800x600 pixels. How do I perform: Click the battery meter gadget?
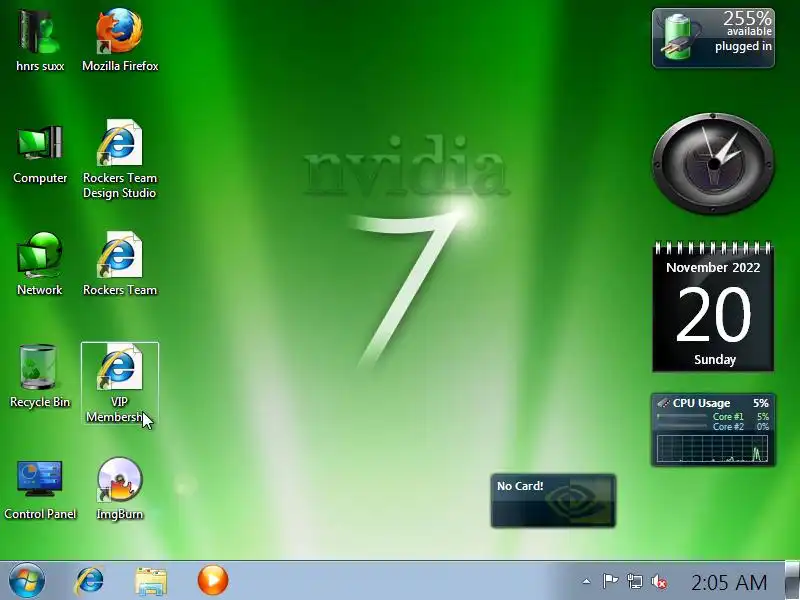pyautogui.click(x=713, y=38)
